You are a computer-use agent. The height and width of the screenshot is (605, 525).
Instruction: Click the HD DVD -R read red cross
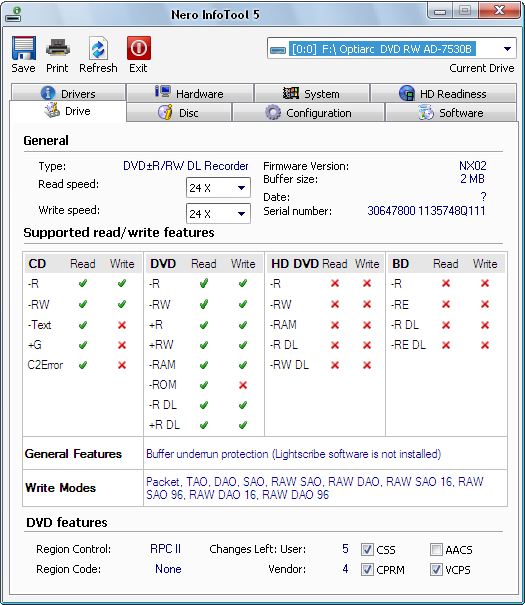tap(335, 284)
